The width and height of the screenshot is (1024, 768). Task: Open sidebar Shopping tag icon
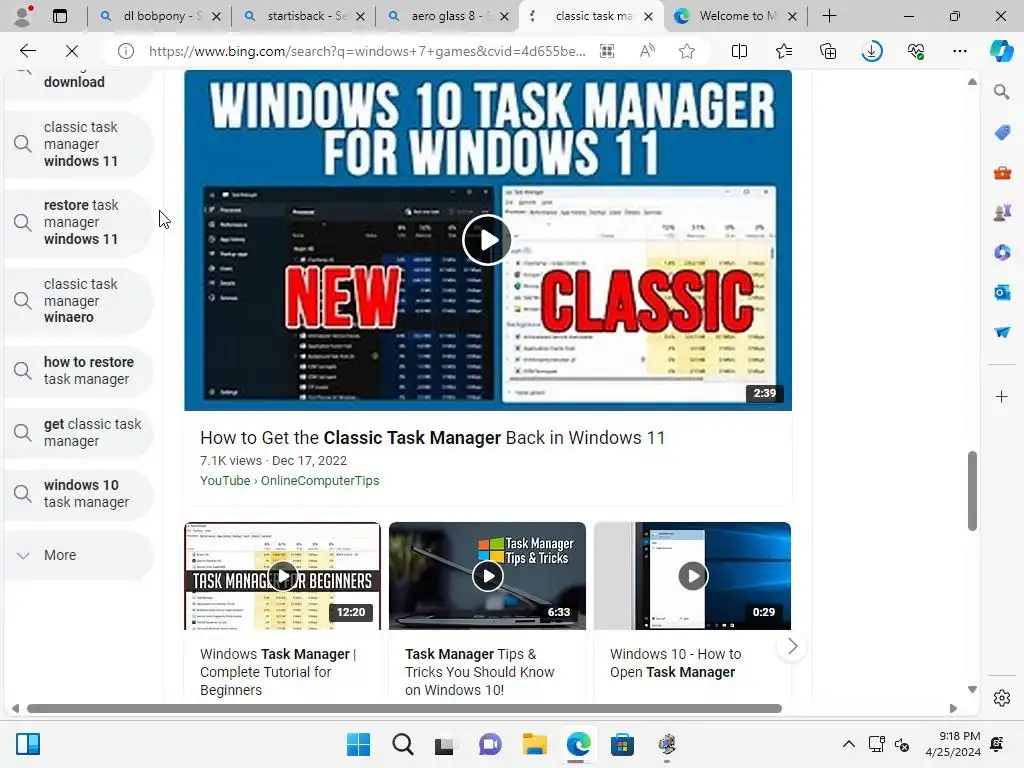[1002, 133]
